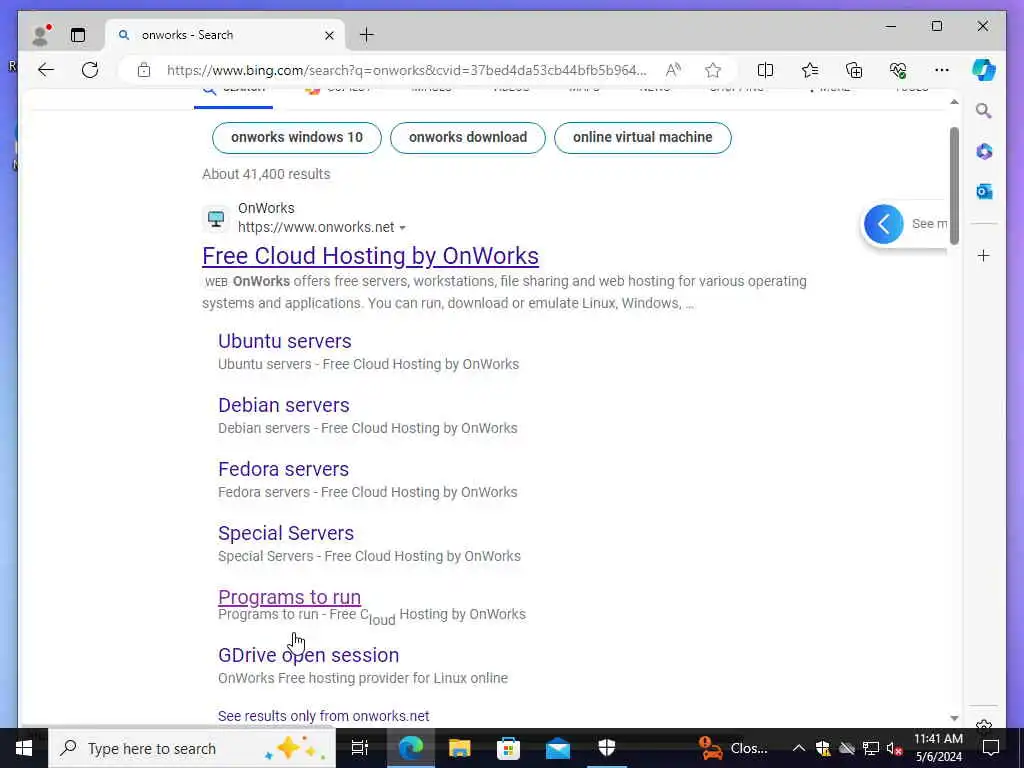Screen dimensions: 1024x768
Task: Click the muted volume tray icon
Action: pos(894,748)
